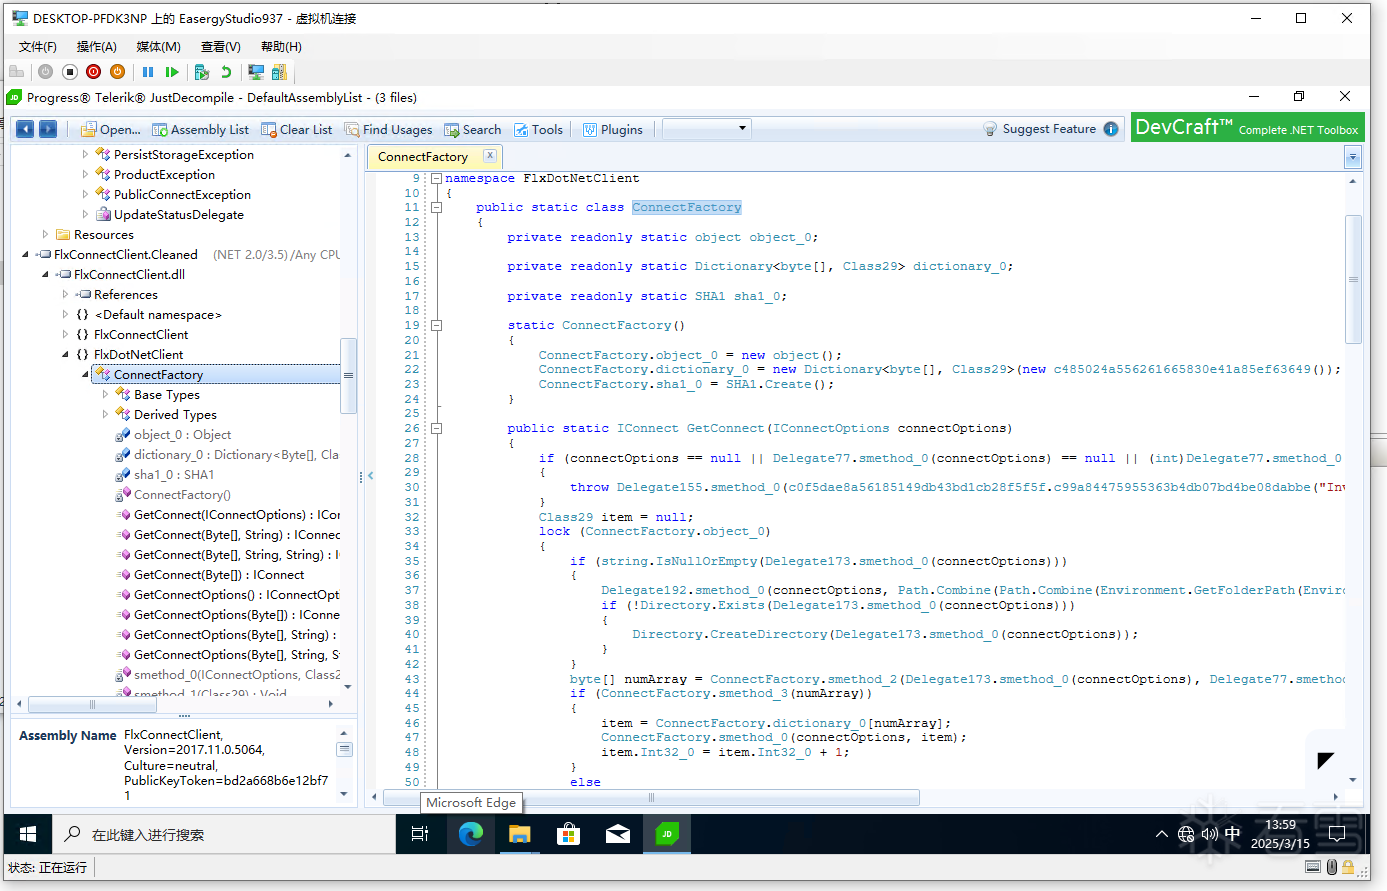Open the 媒体(M) menu
The image size is (1387, 891).
click(158, 47)
